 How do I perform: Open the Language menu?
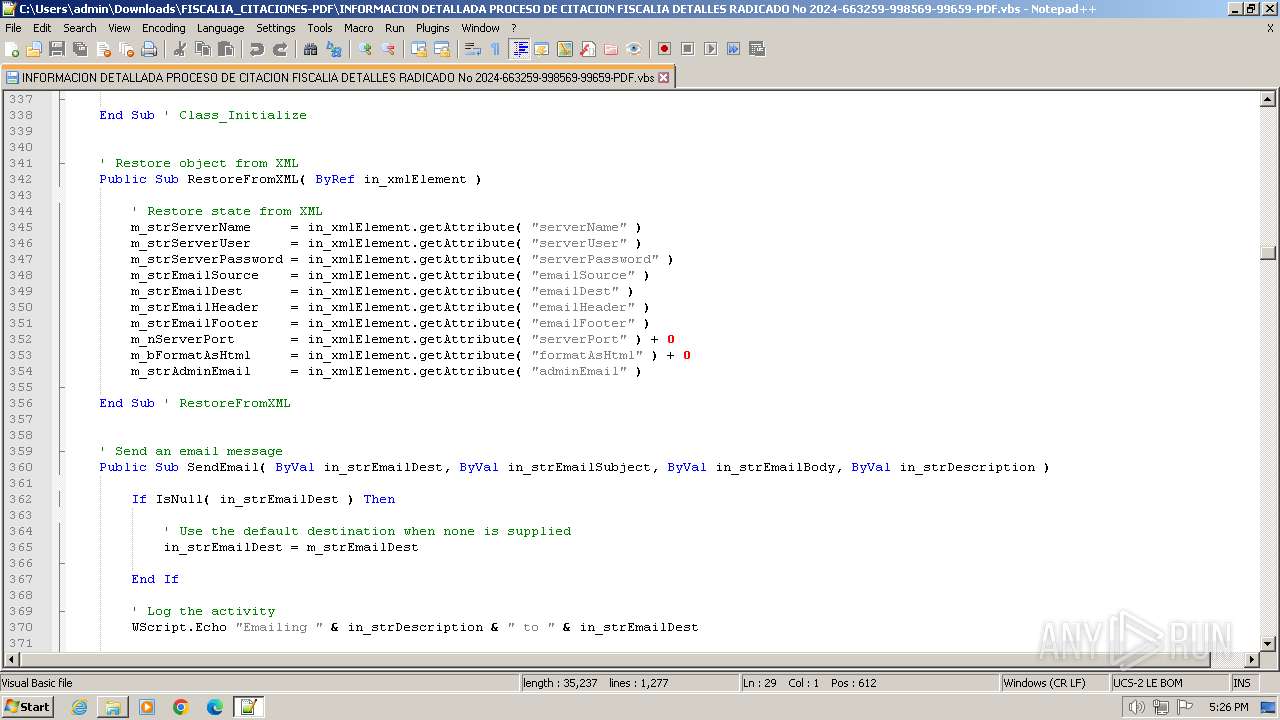220,28
